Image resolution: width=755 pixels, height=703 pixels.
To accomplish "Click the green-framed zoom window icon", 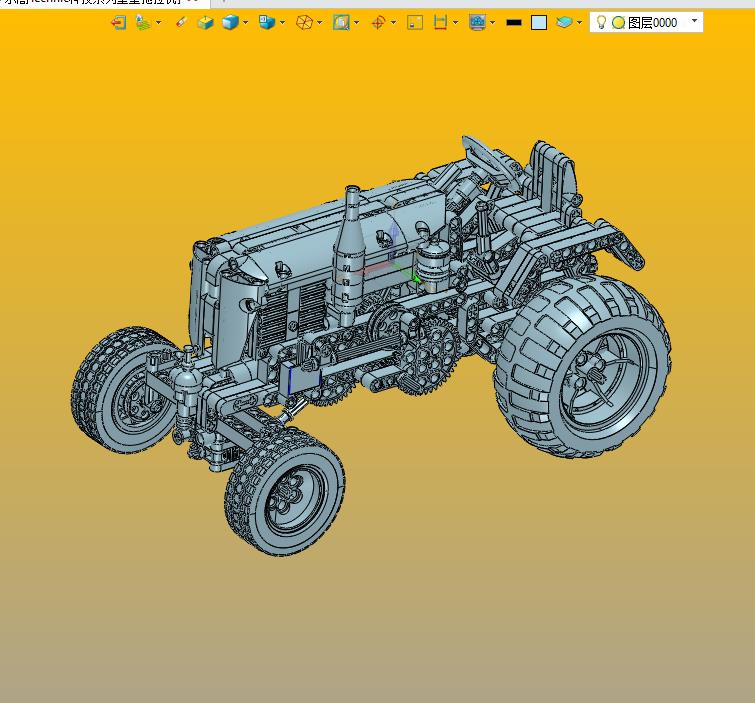I will [341, 22].
